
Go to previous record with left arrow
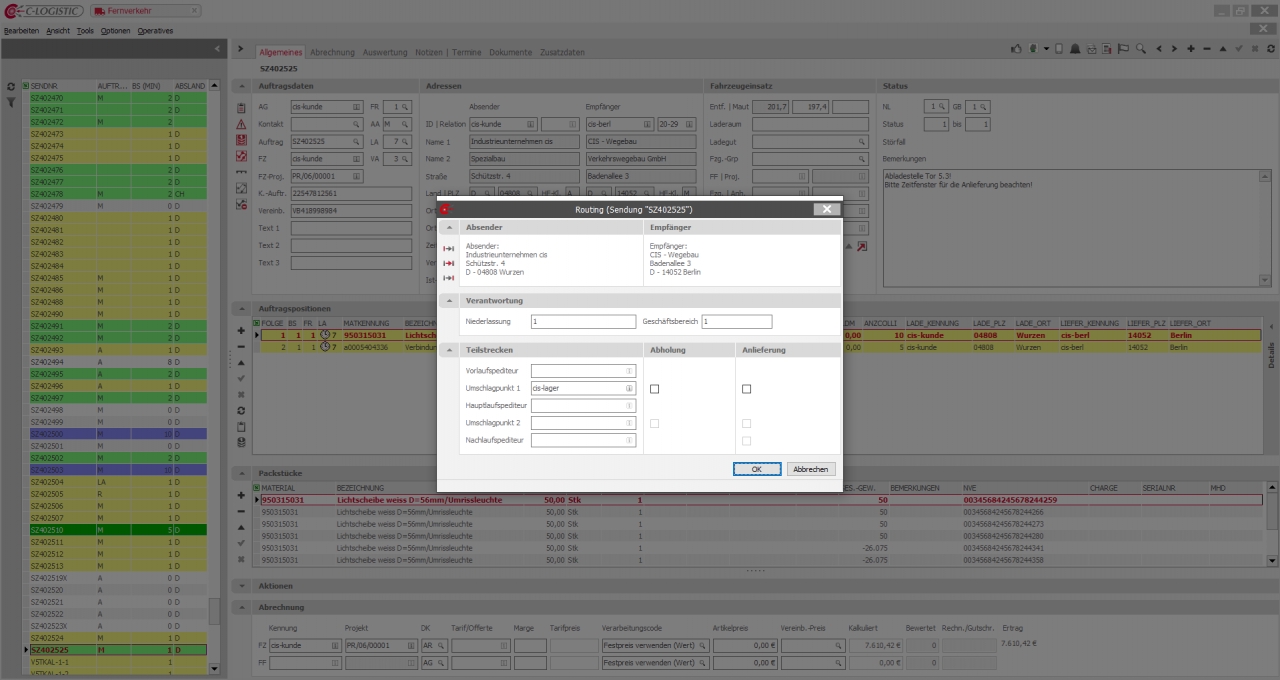tap(1159, 48)
